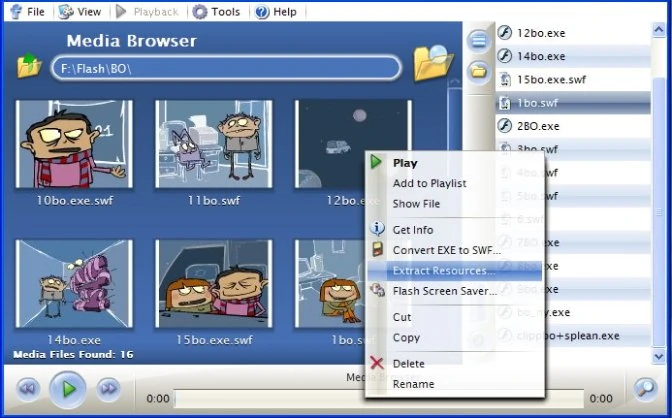Choose Flash Screen Saver...
This screenshot has height=418, width=672.
pos(455,291)
